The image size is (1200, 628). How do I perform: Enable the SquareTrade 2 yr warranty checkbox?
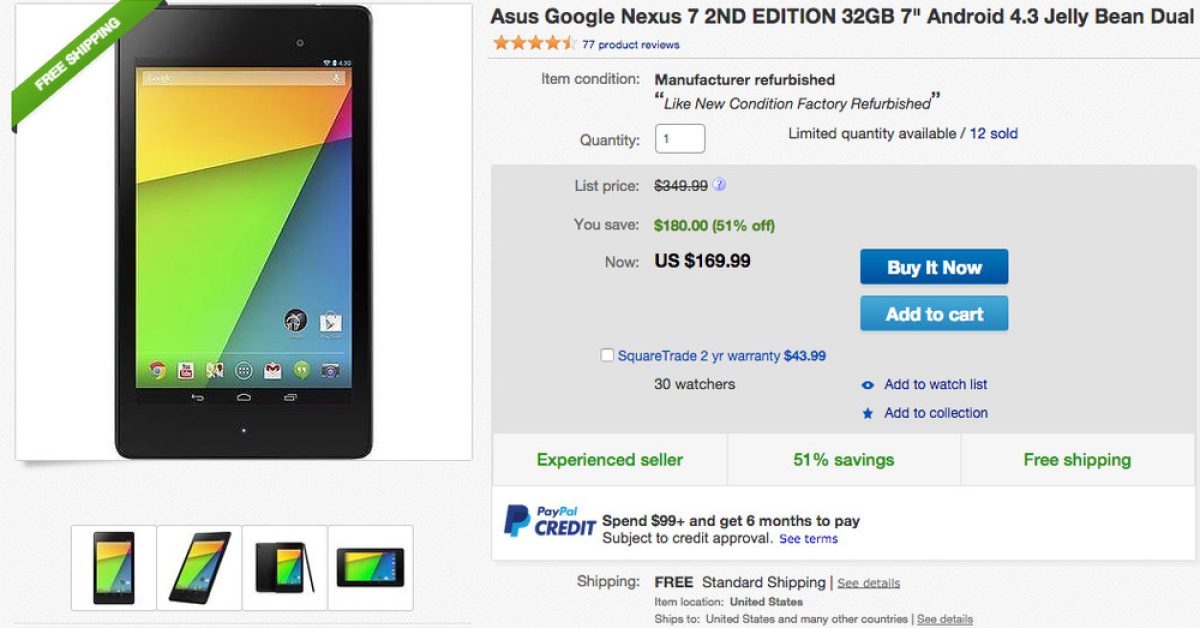pyautogui.click(x=607, y=355)
